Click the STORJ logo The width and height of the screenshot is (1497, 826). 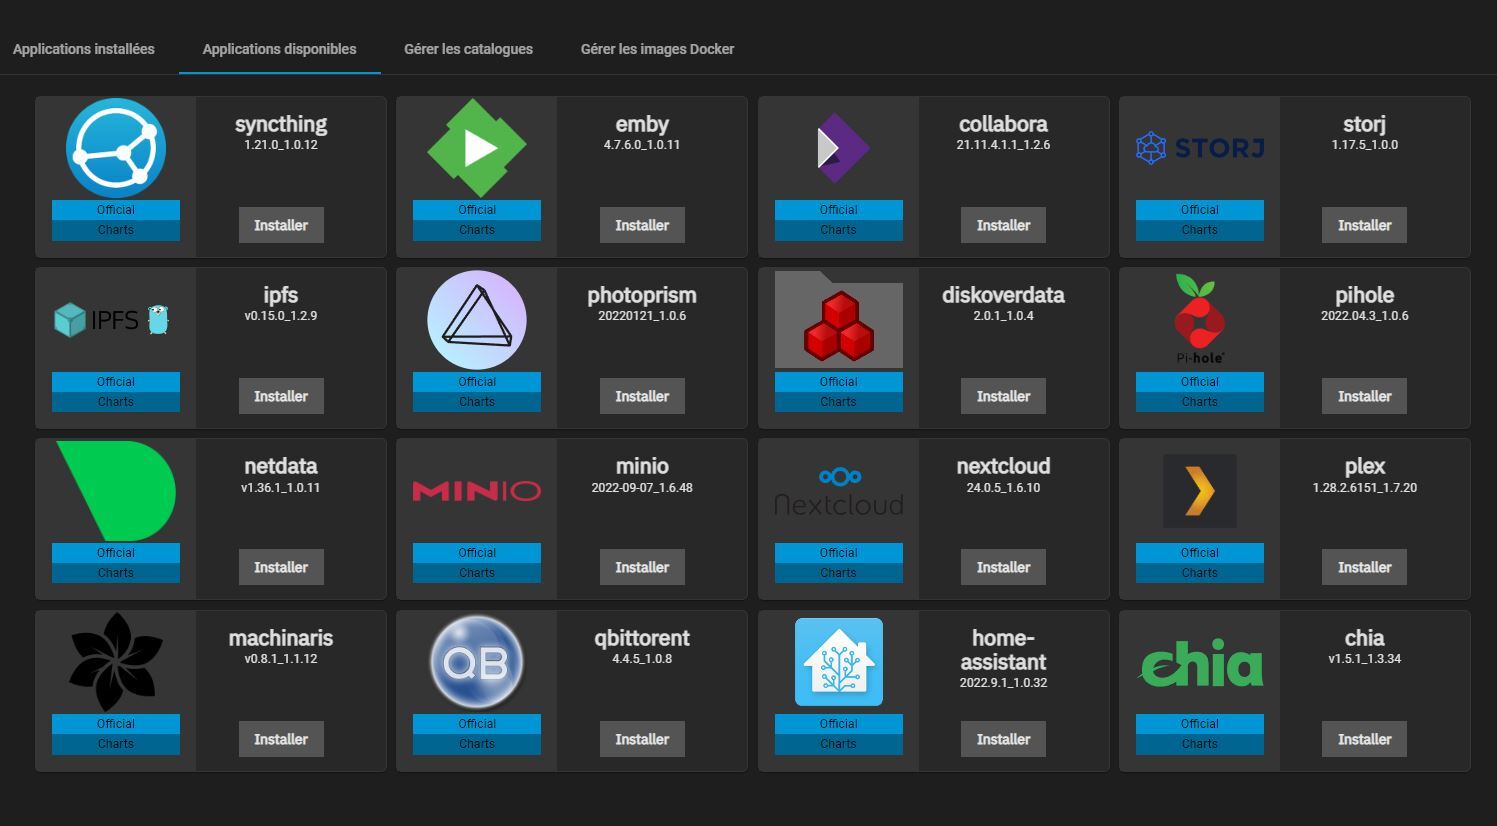(1200, 148)
